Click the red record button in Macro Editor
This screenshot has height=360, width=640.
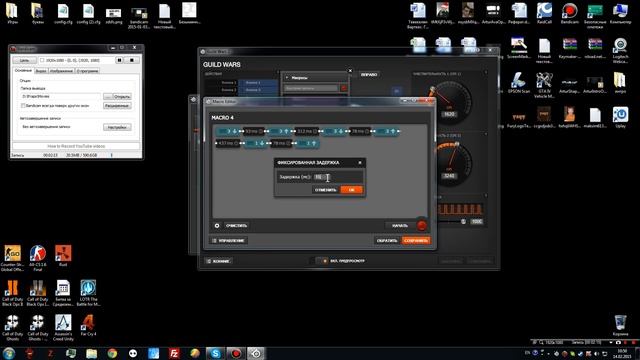(x=422, y=225)
